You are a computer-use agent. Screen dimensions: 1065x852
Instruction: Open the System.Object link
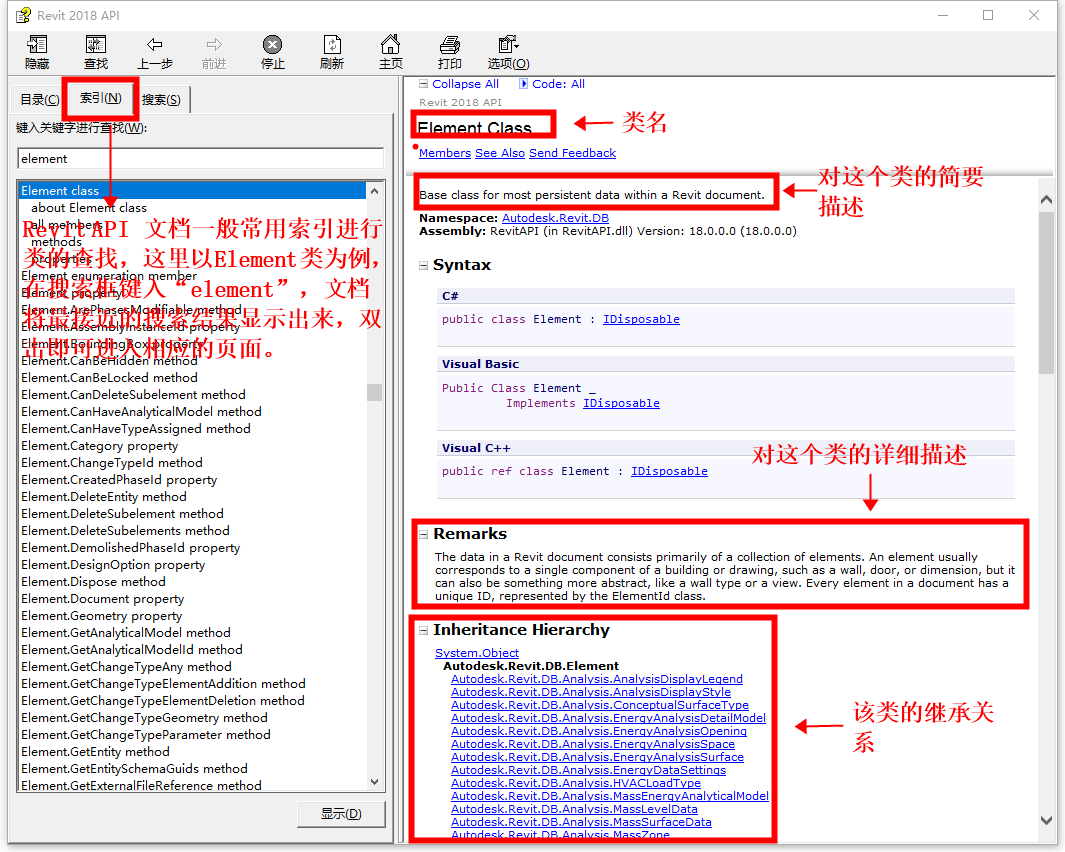[477, 653]
